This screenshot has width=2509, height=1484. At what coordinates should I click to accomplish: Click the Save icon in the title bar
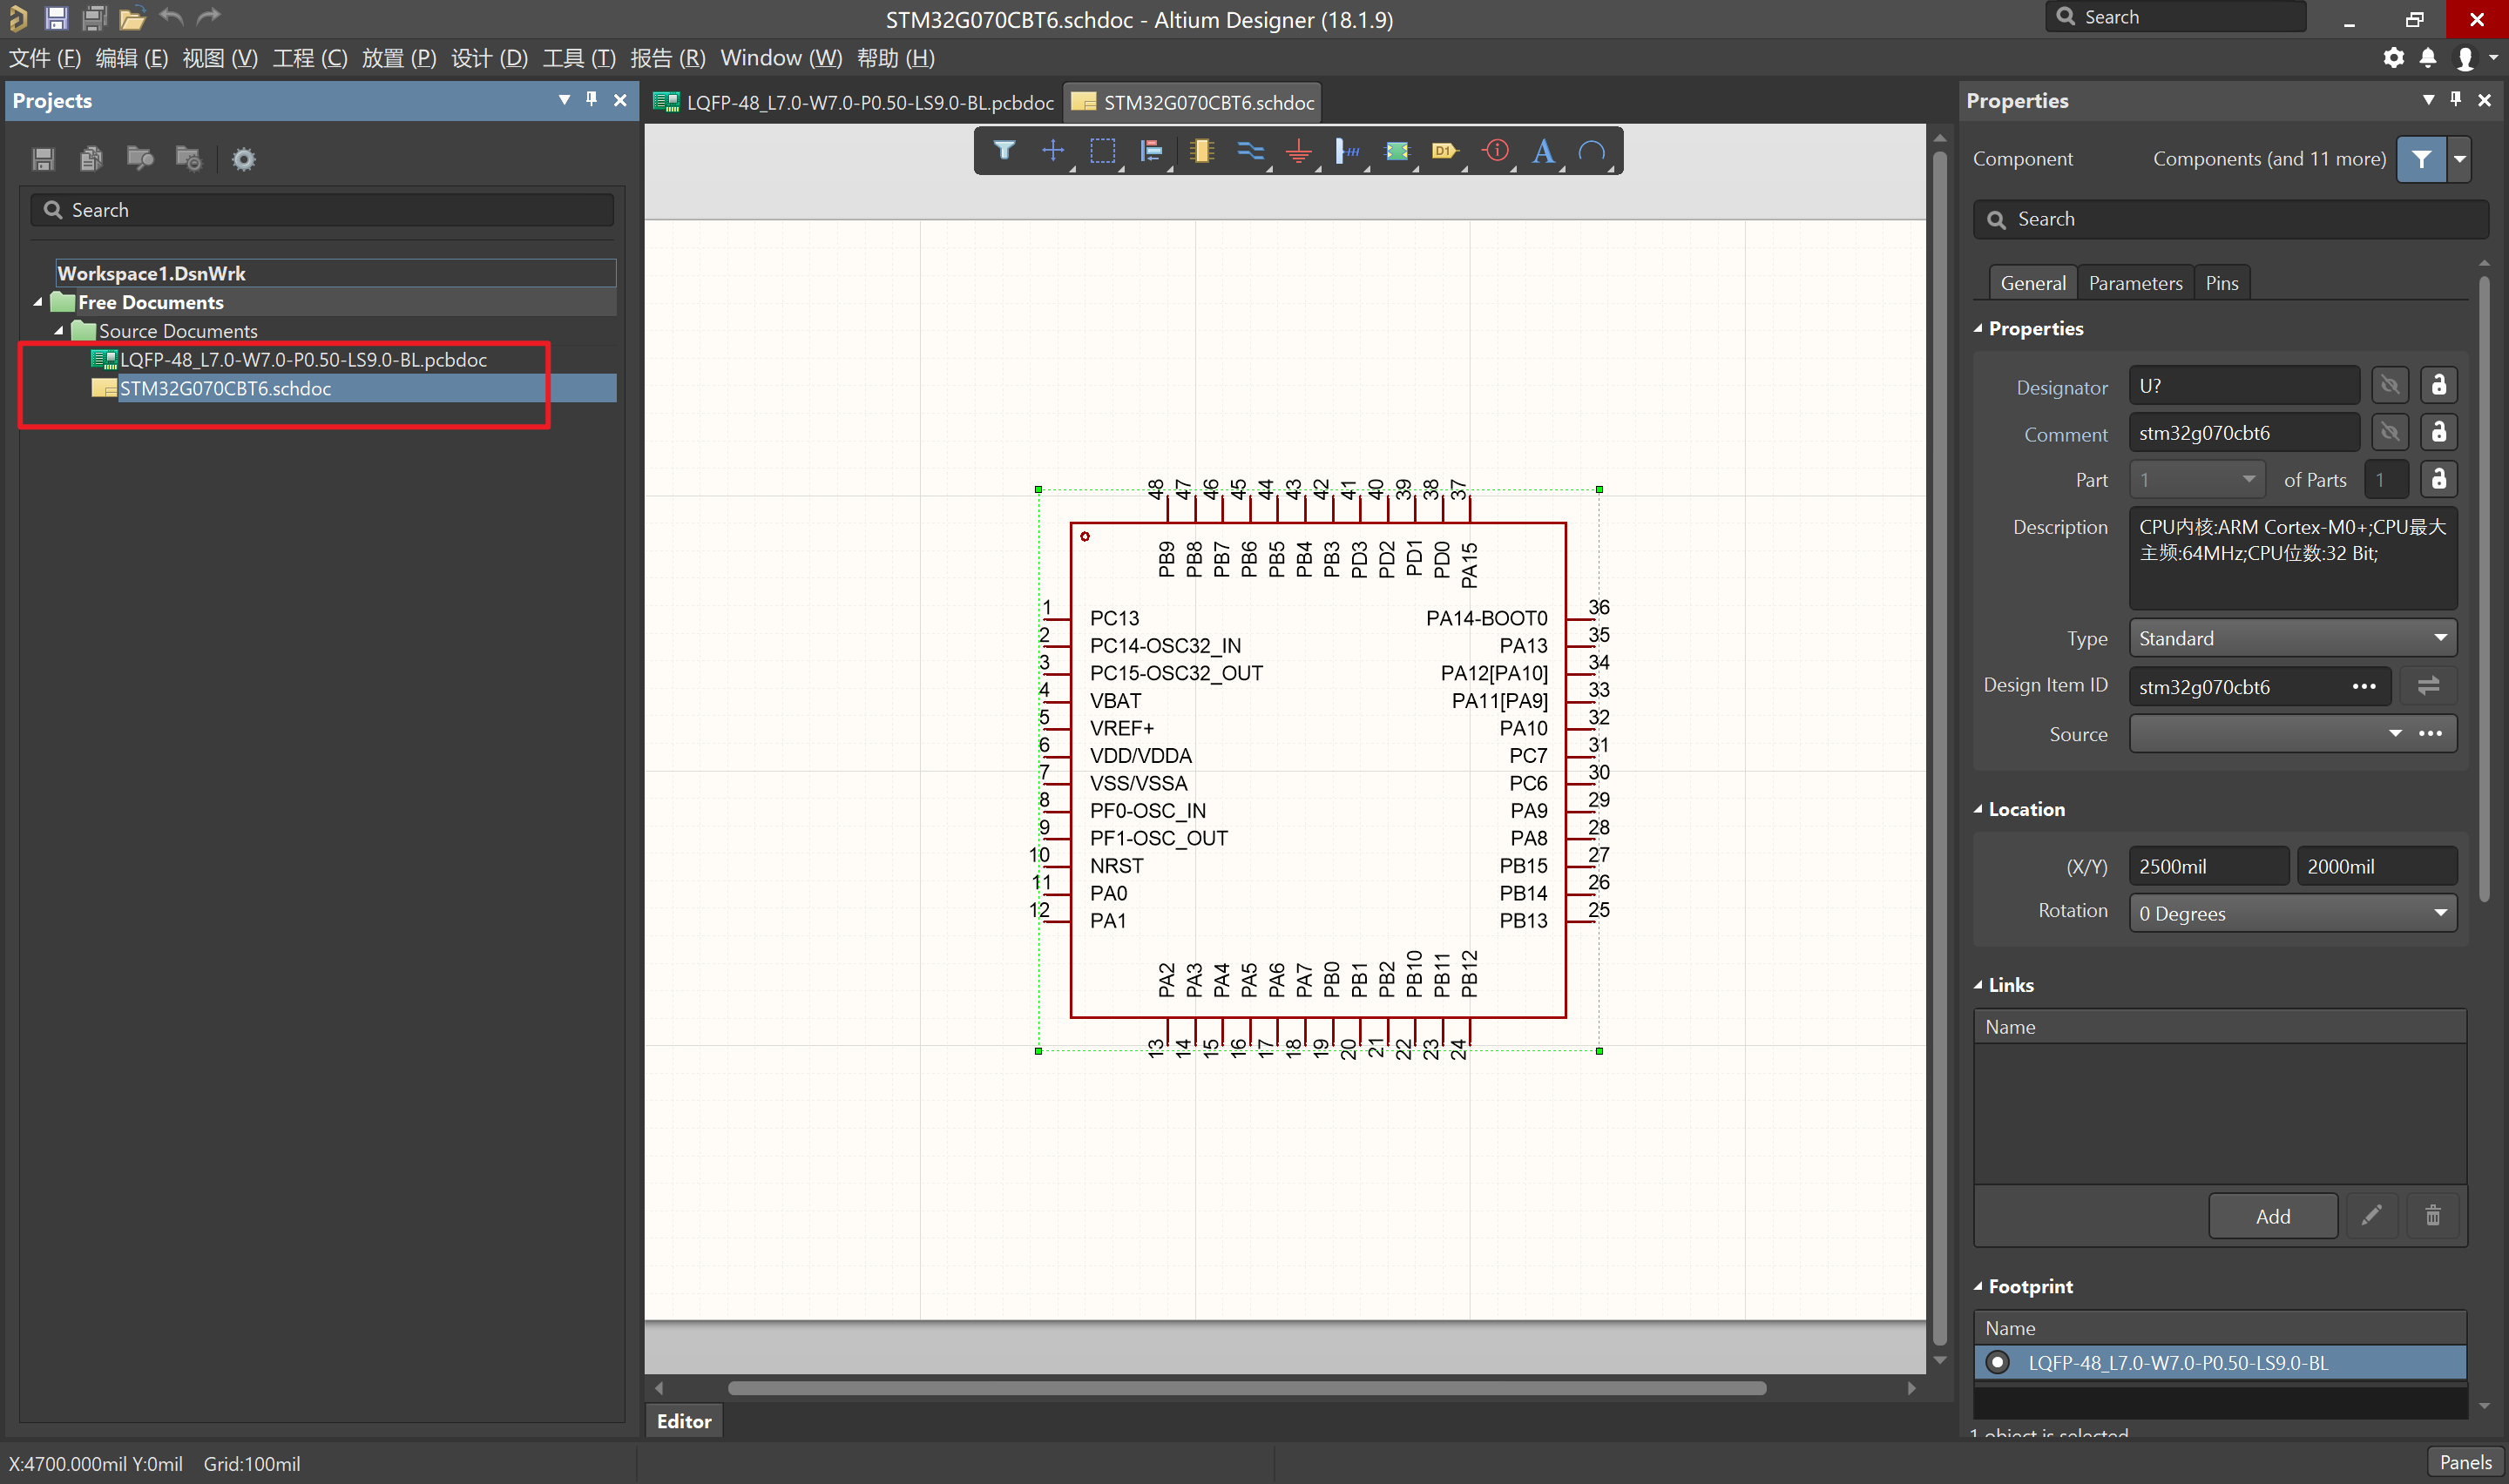(56, 18)
